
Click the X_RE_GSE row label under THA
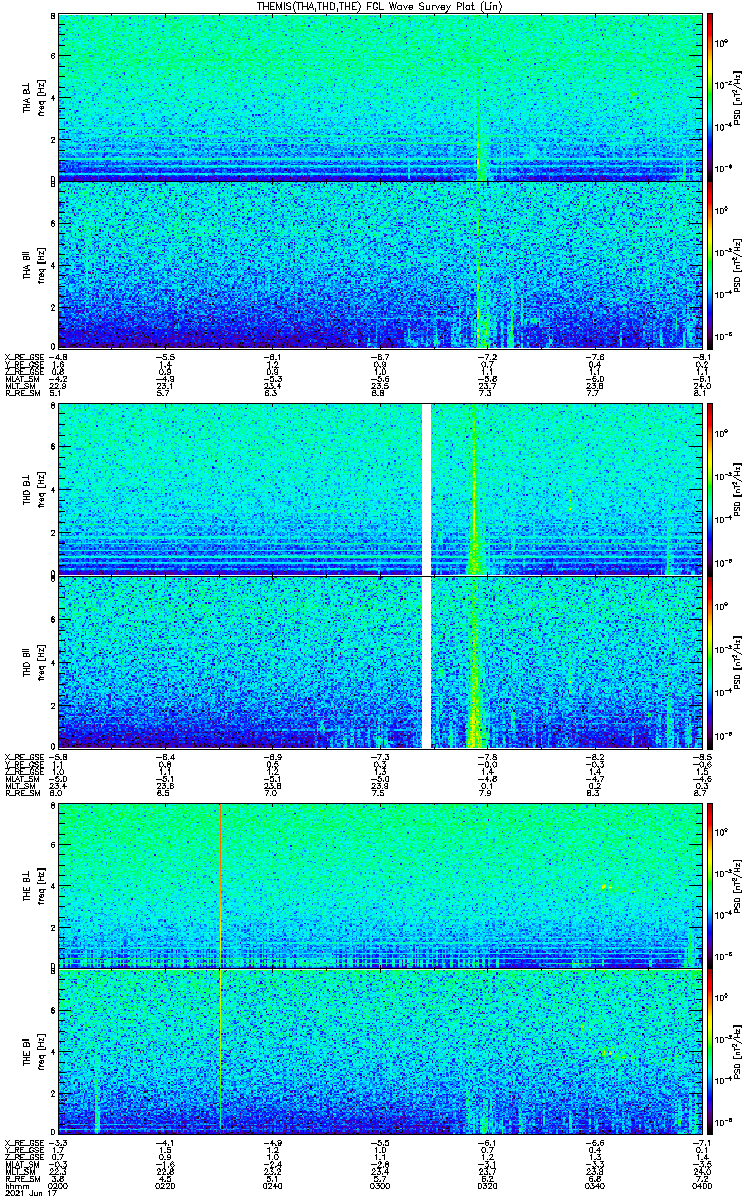point(23,356)
